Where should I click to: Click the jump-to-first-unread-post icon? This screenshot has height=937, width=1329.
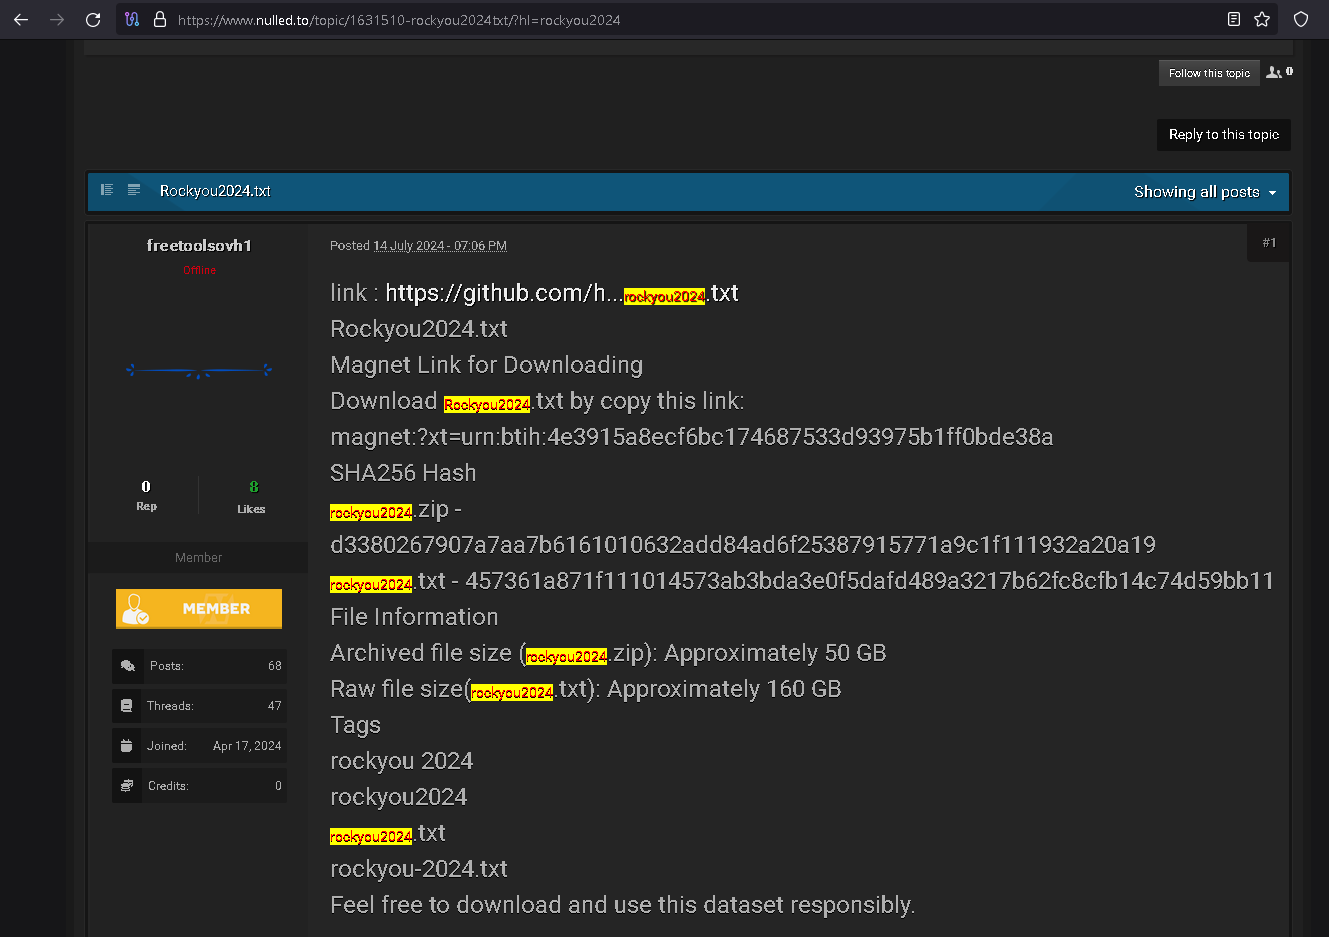coord(107,190)
